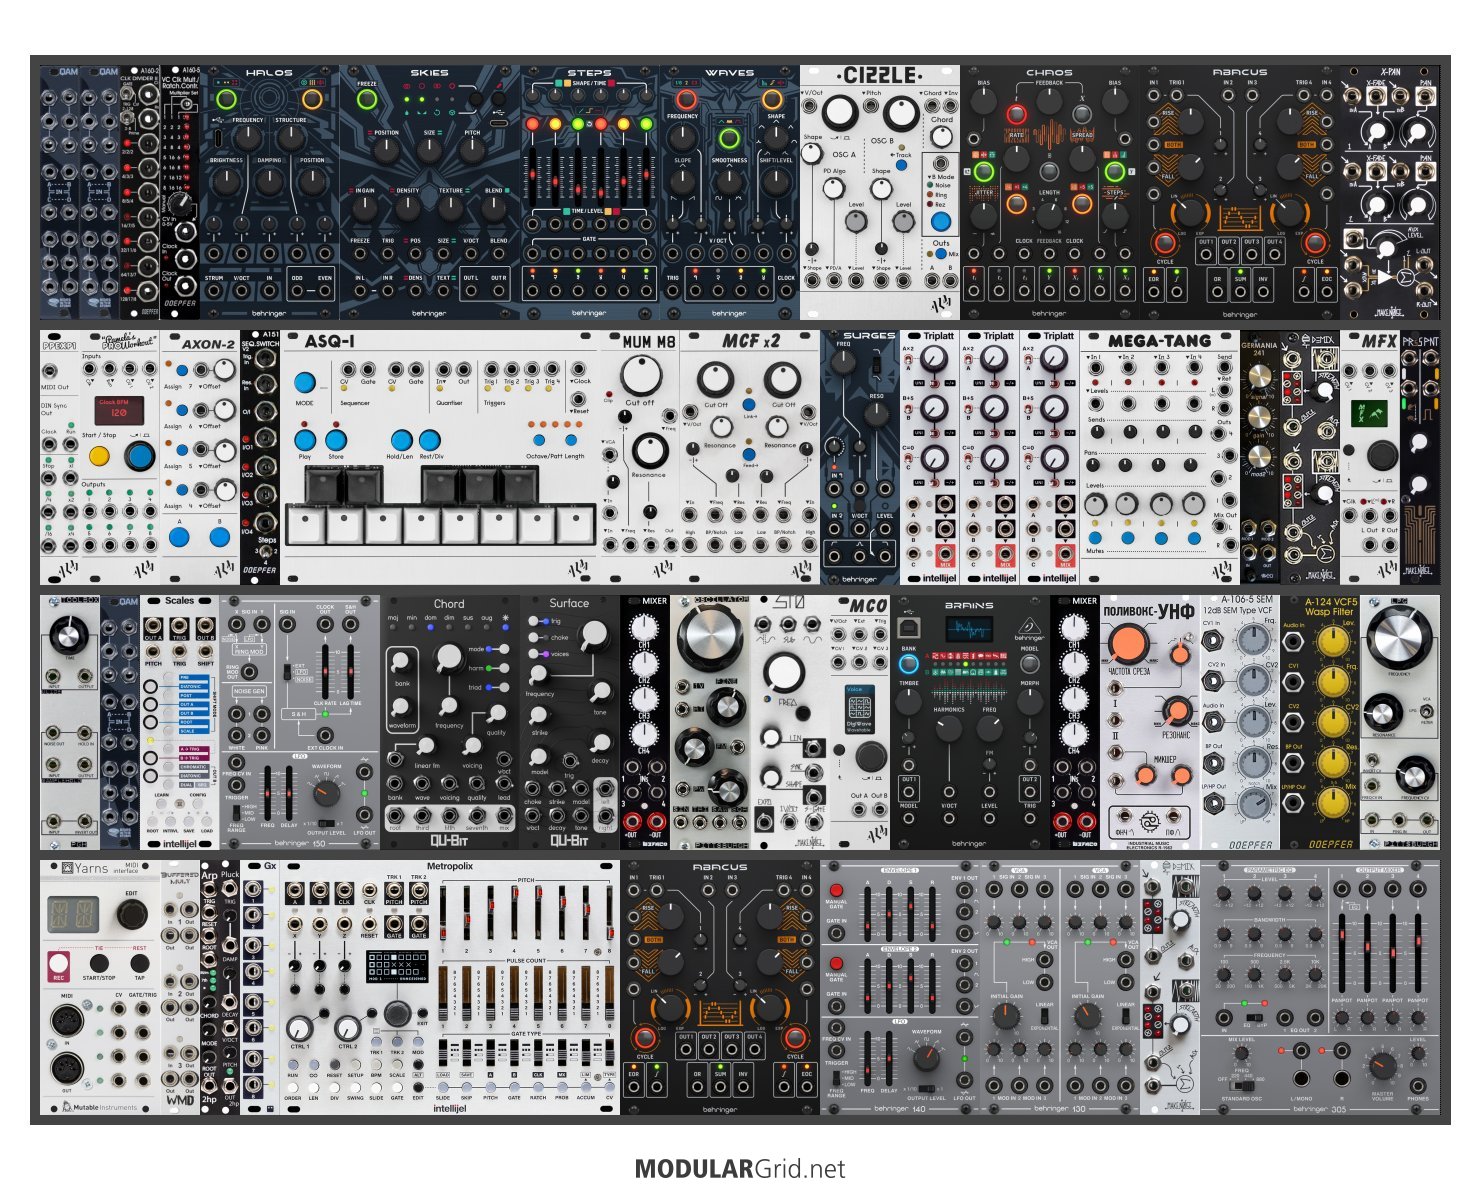Image resolution: width=1481 pixels, height=1190 pixels.
Task: Push the TAP button on Yarns
Action: pos(139,964)
